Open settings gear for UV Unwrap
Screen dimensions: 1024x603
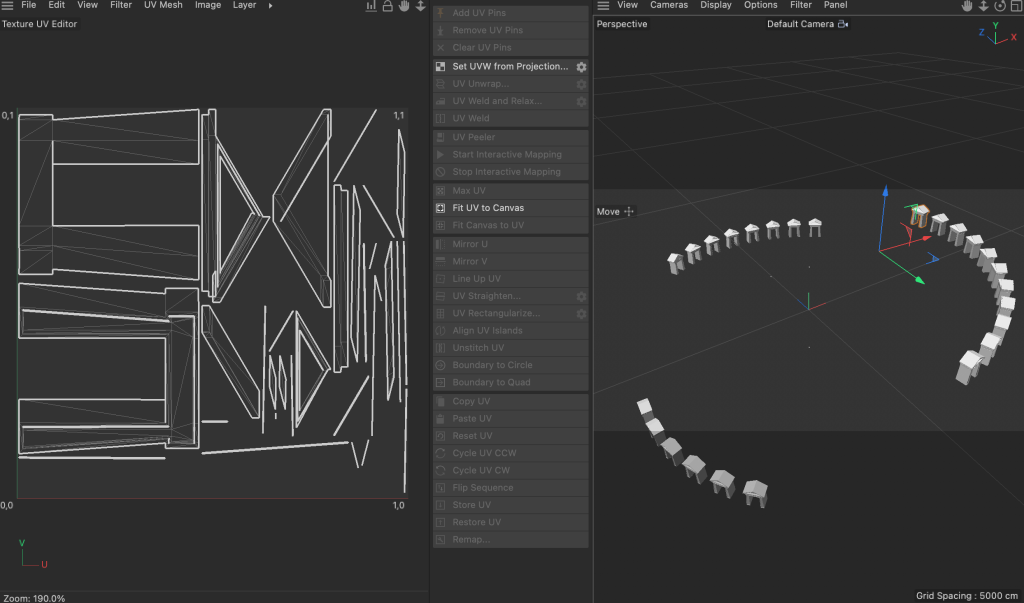581,84
